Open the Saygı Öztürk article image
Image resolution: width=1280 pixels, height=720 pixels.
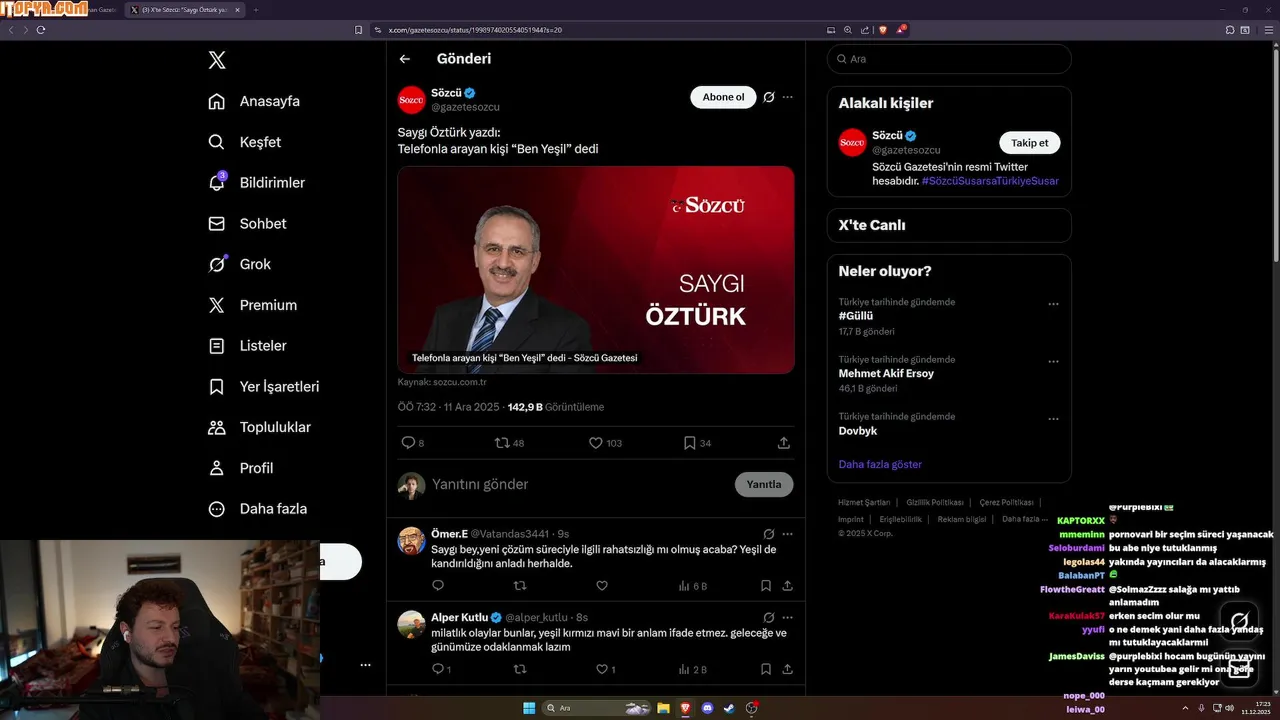coord(596,270)
